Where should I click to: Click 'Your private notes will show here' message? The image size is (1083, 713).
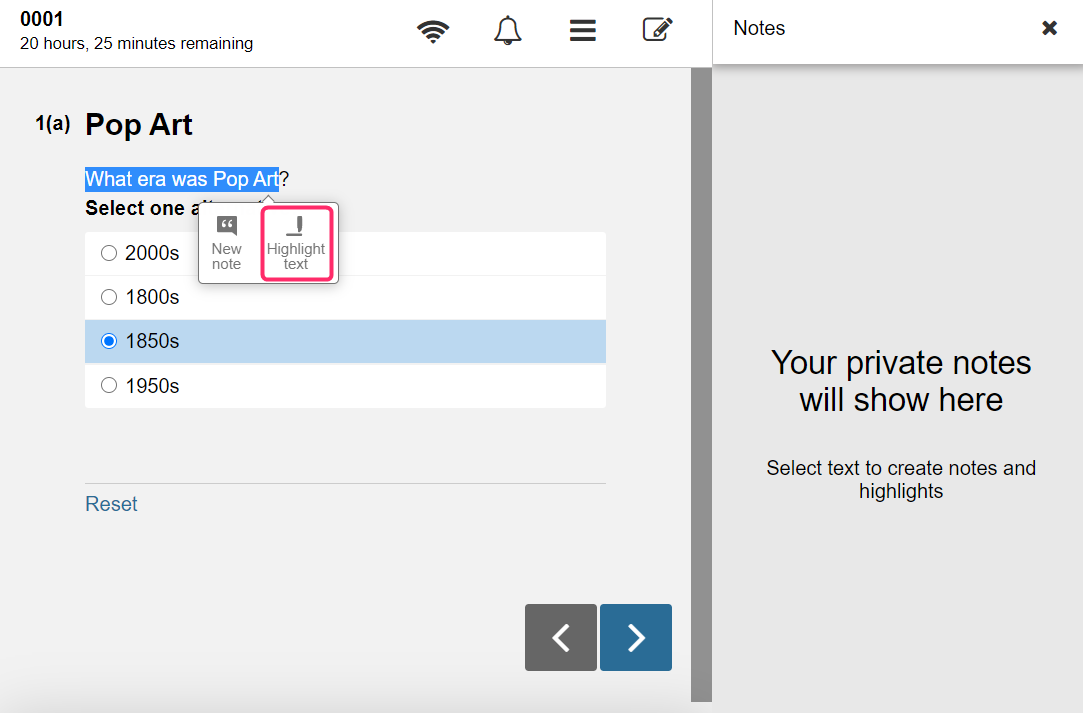click(x=901, y=381)
